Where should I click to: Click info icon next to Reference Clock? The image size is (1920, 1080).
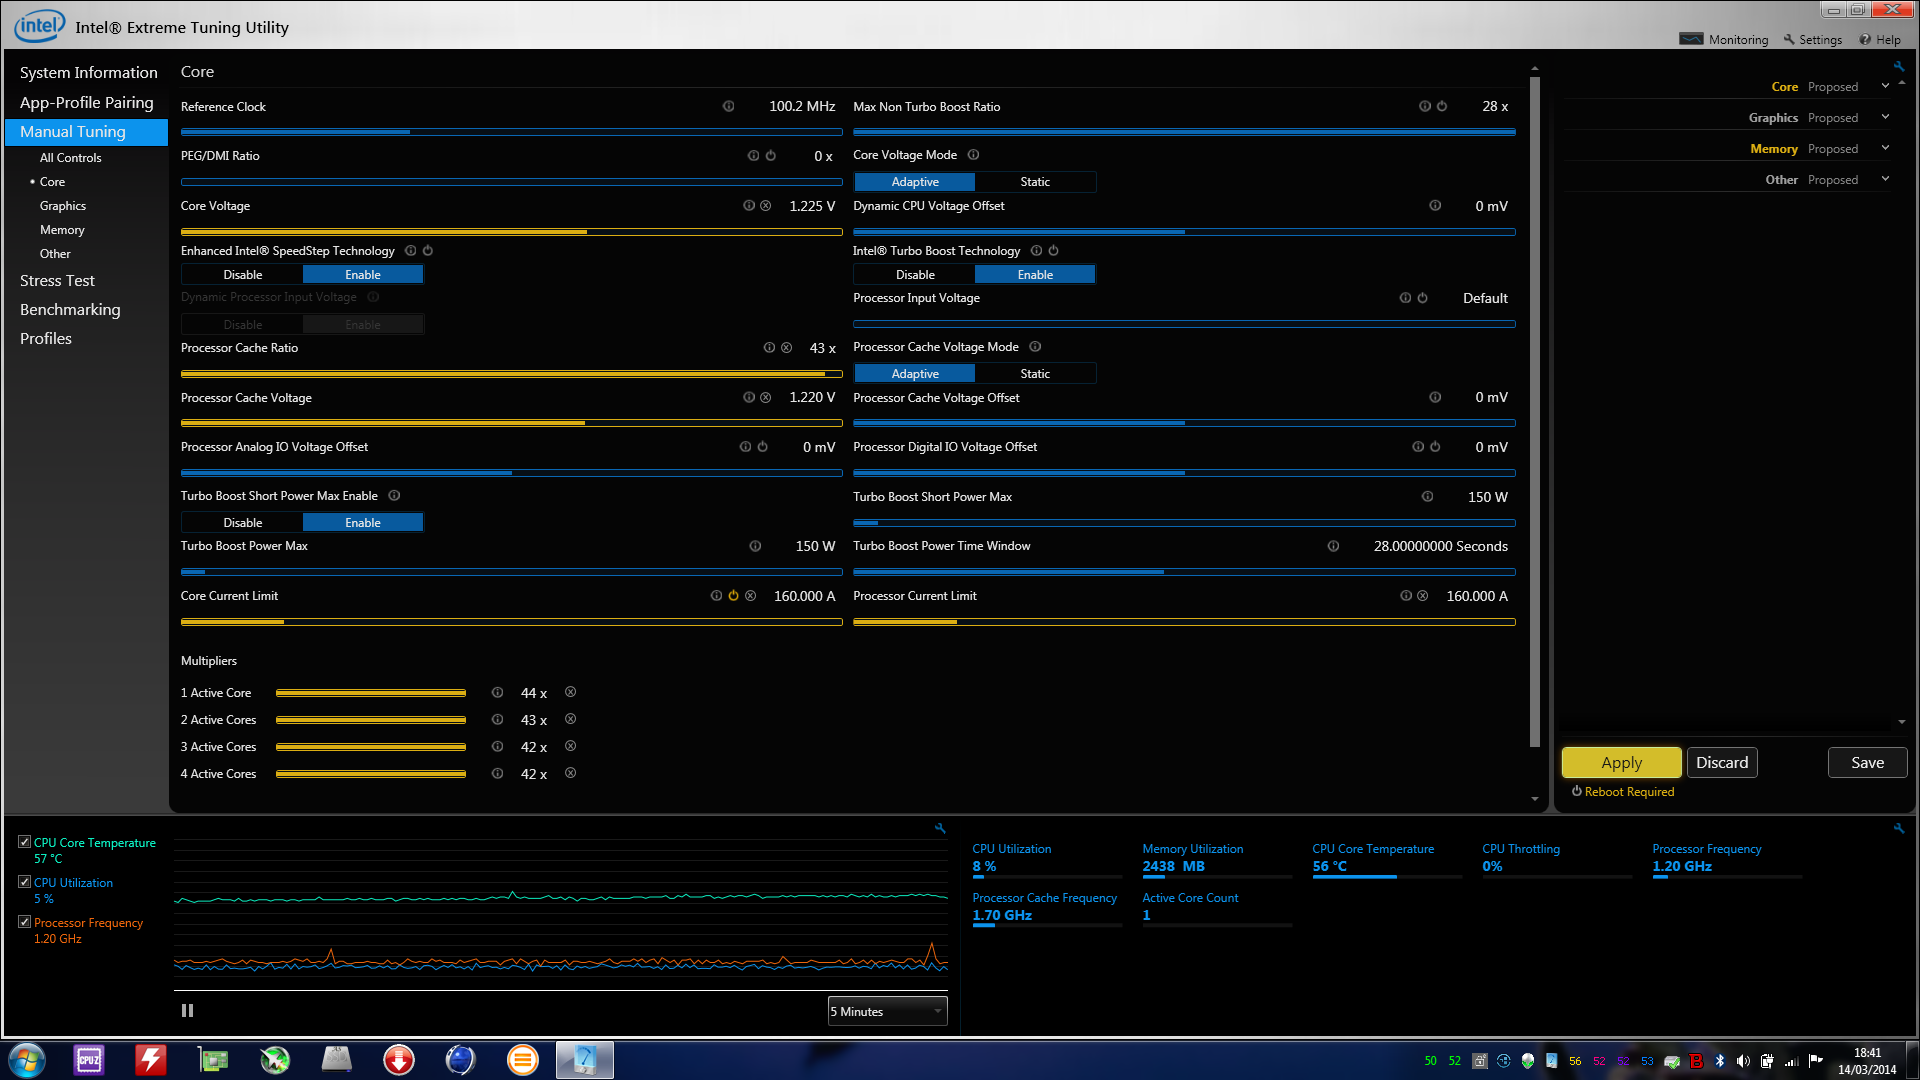[728, 106]
